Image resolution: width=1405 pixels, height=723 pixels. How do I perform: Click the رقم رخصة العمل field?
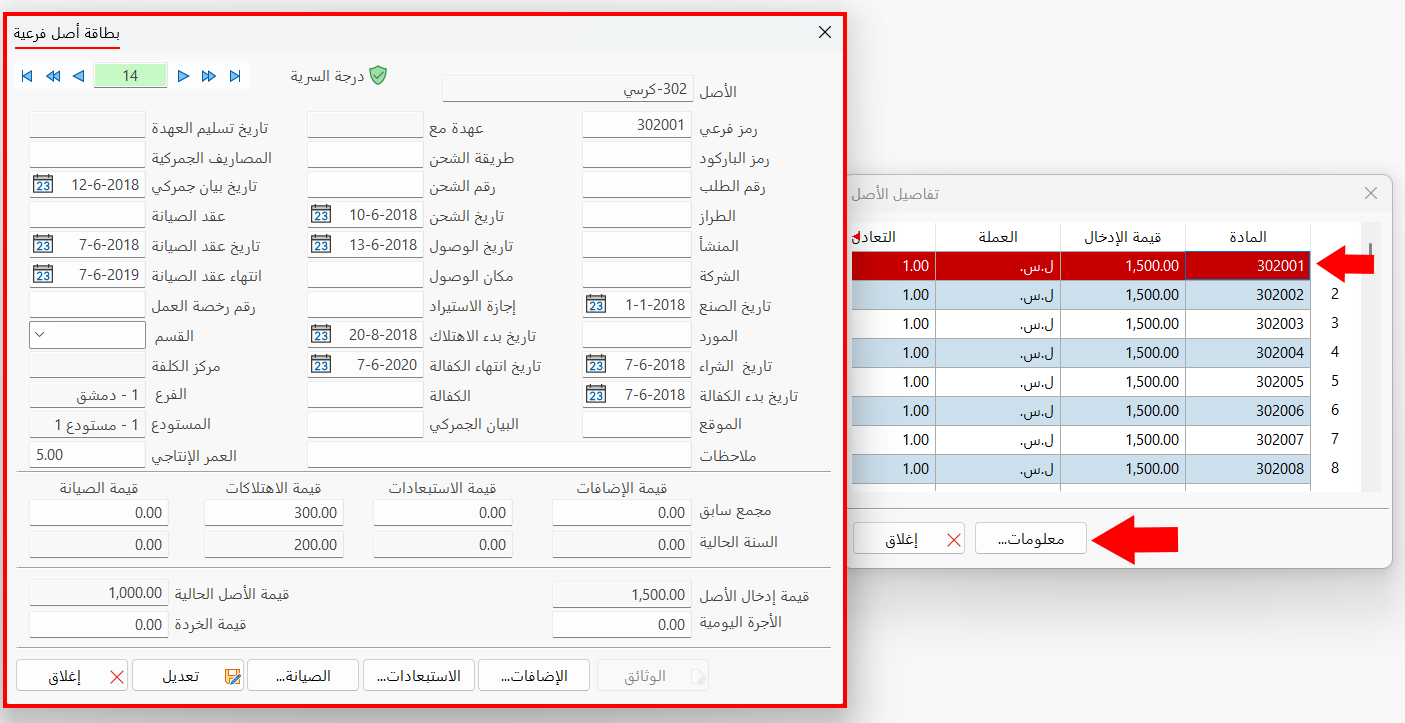tap(88, 305)
